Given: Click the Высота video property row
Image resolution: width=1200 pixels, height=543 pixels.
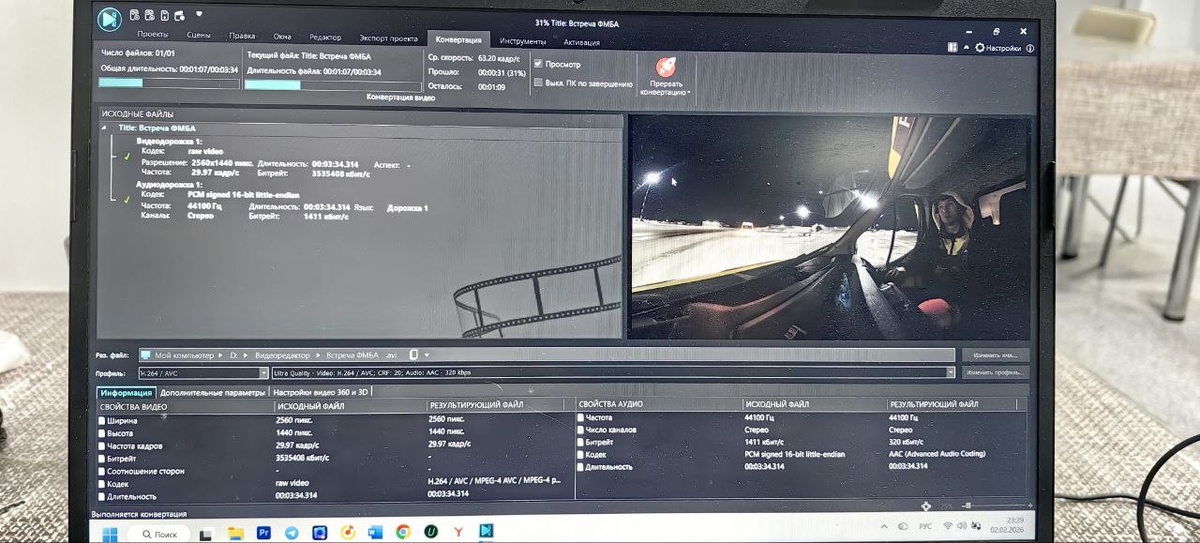Looking at the screenshot, I should pyautogui.click(x=335, y=432).
